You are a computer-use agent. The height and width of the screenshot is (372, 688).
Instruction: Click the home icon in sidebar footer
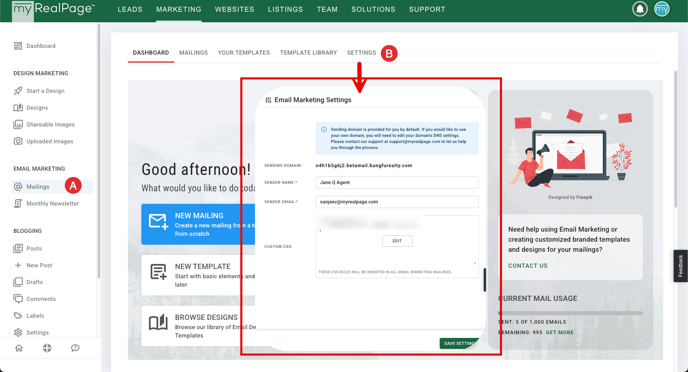pyautogui.click(x=19, y=348)
